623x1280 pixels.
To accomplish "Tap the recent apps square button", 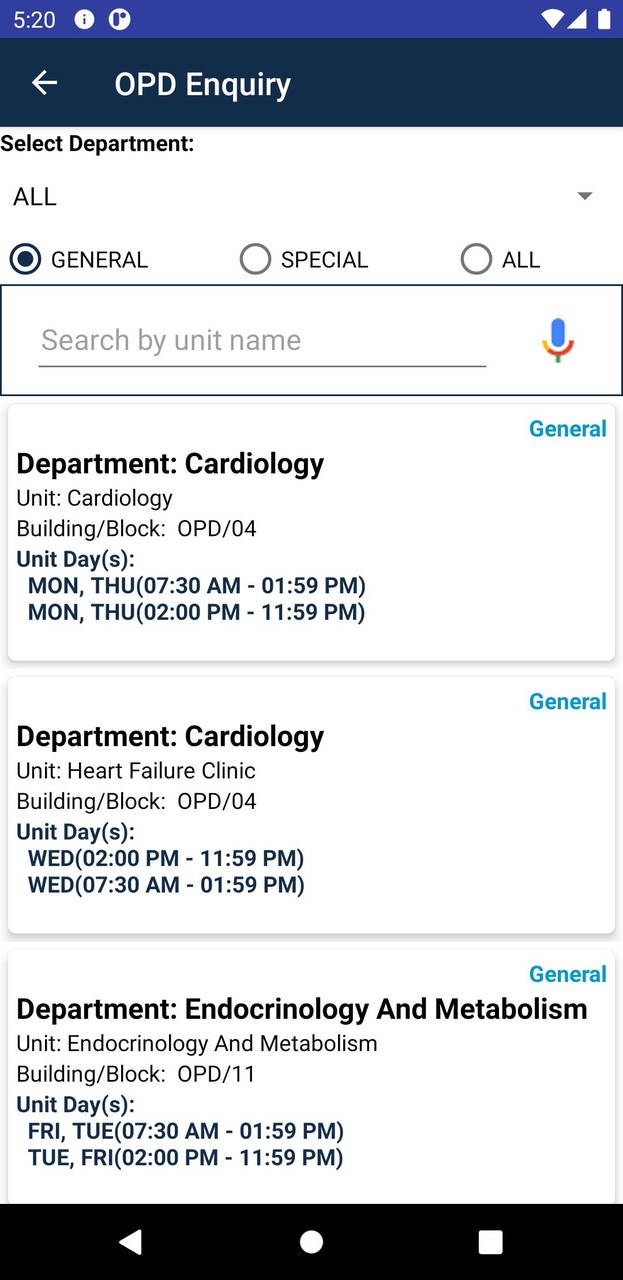I will 490,1241.
